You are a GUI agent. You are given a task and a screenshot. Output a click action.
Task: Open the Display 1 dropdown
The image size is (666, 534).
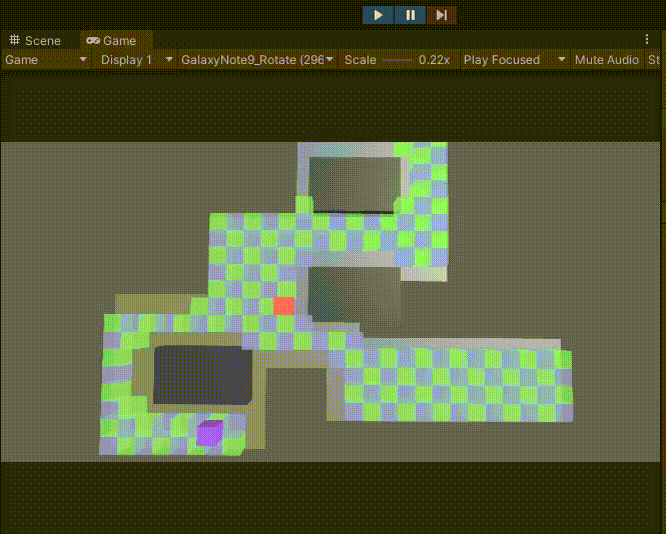click(136, 60)
